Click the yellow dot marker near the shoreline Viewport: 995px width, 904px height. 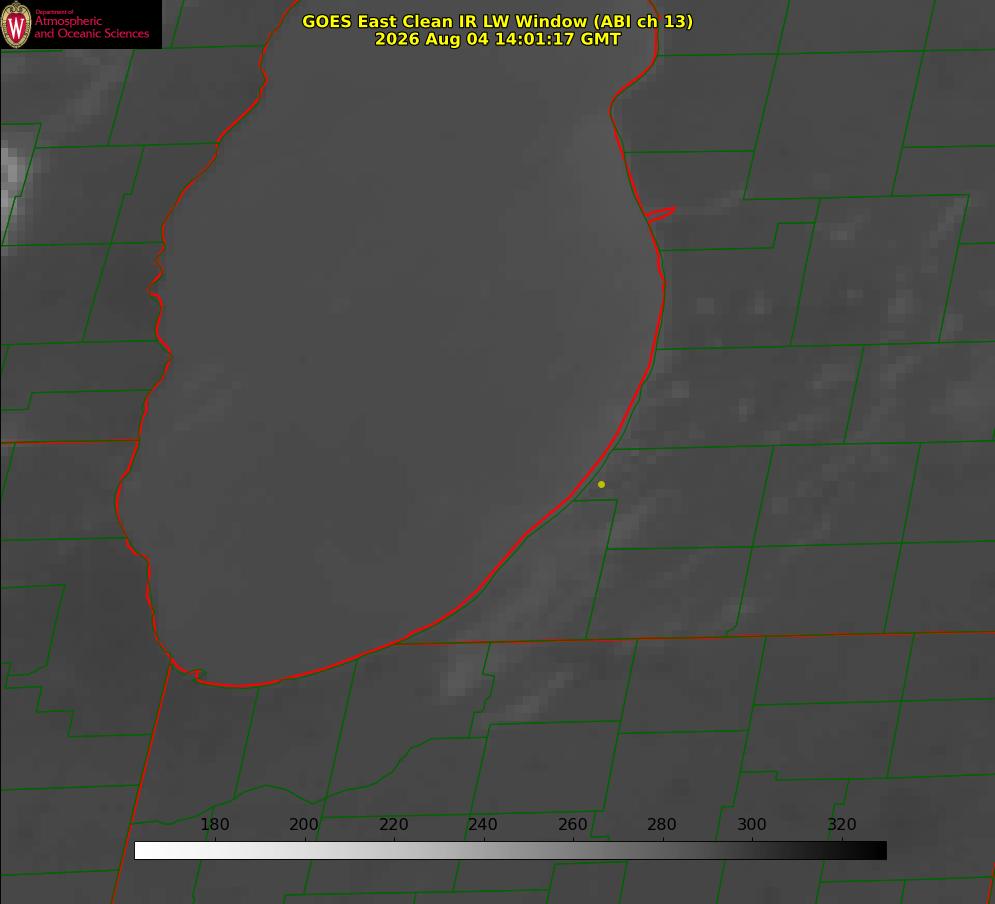tap(601, 484)
